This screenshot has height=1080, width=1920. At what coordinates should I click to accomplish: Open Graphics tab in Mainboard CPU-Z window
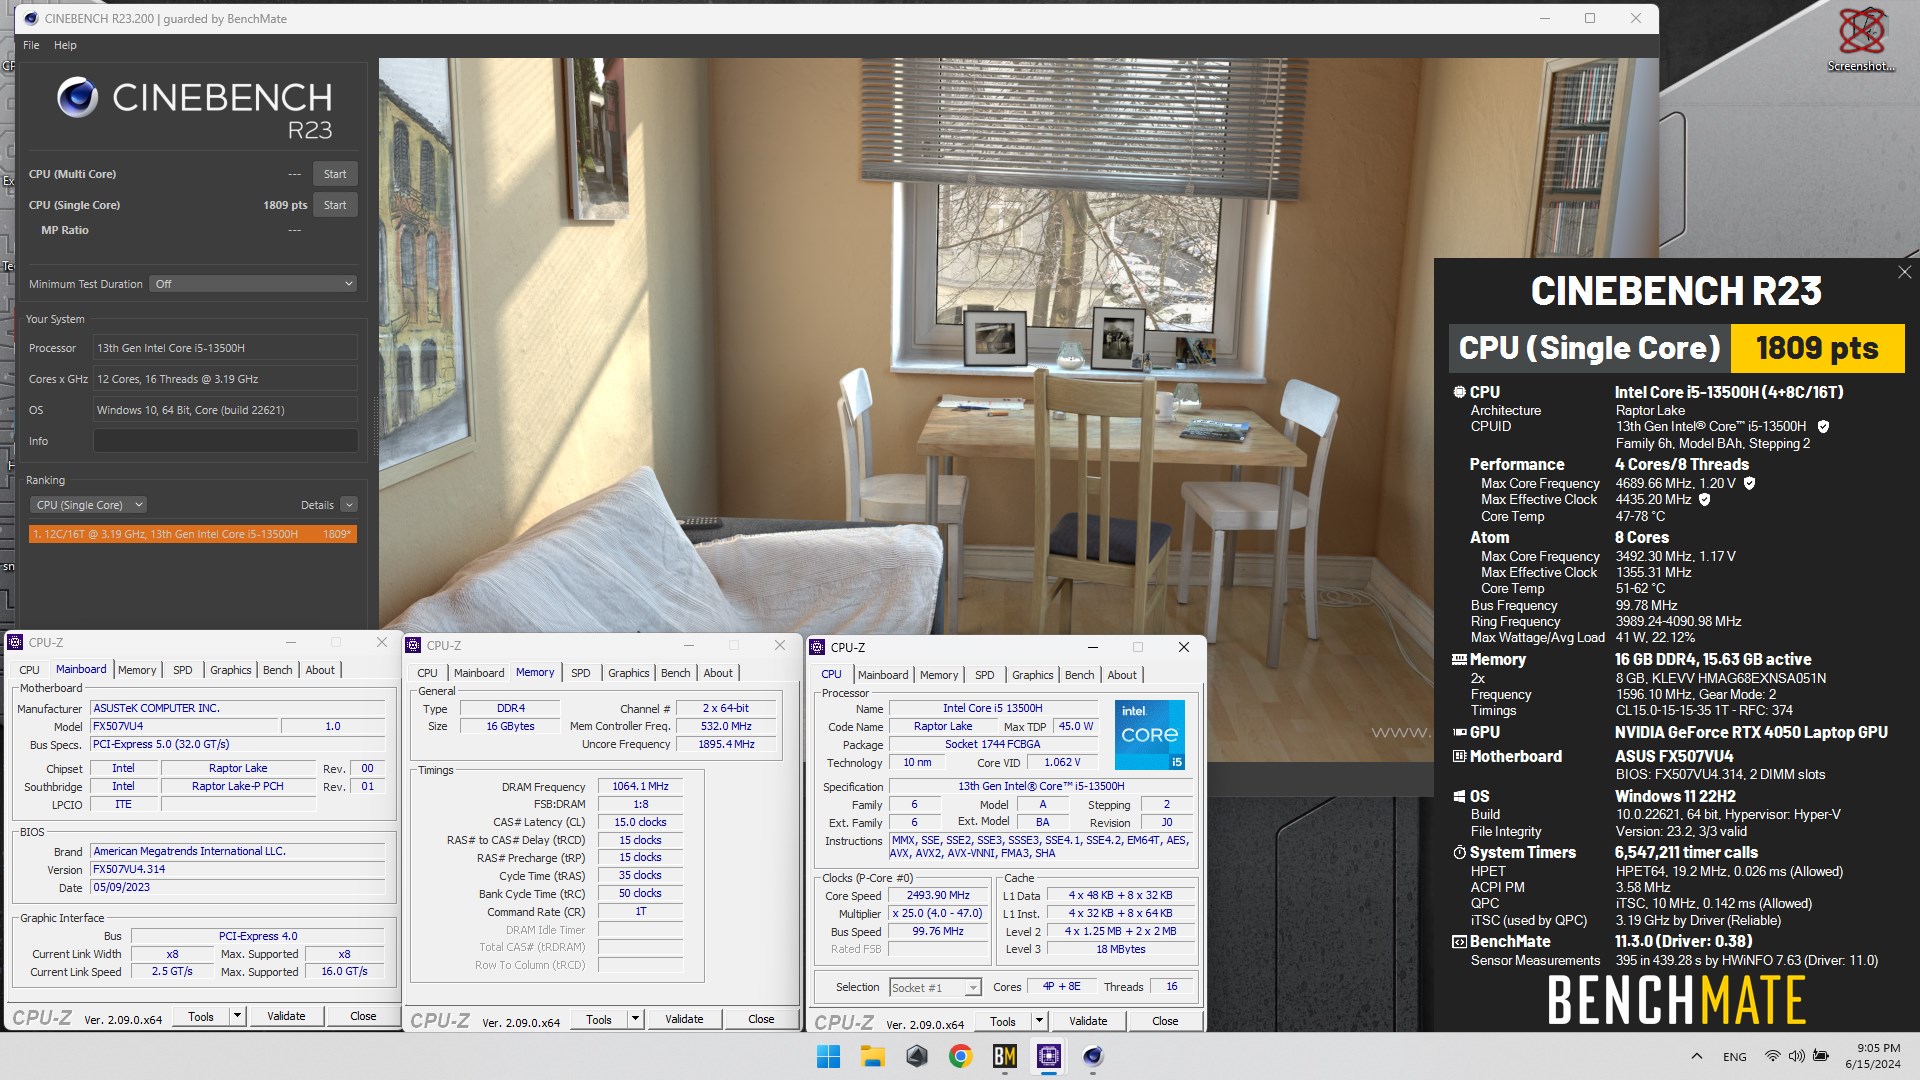point(230,670)
